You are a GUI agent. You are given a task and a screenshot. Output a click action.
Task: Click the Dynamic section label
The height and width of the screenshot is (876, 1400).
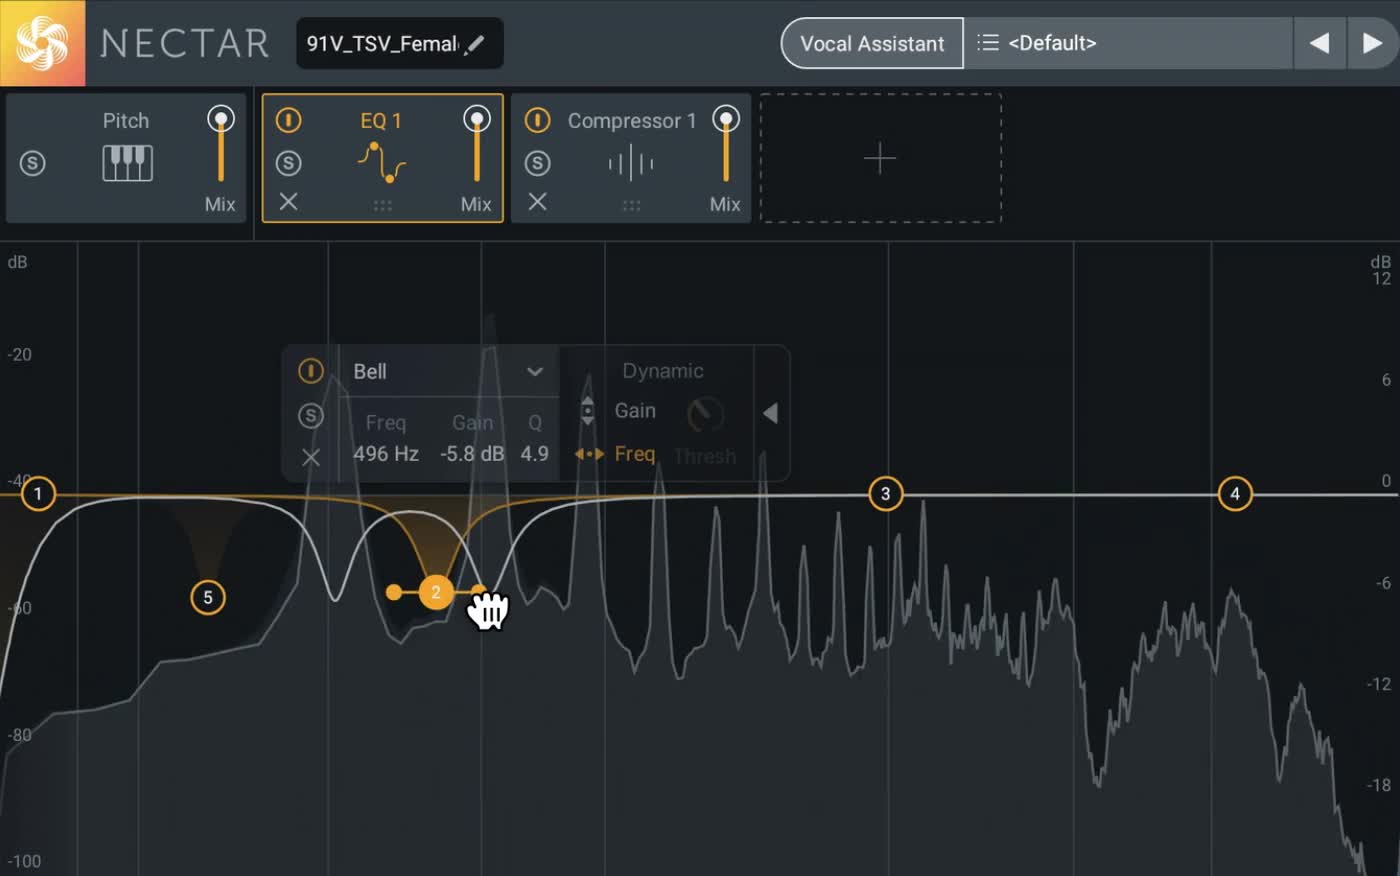tap(663, 371)
